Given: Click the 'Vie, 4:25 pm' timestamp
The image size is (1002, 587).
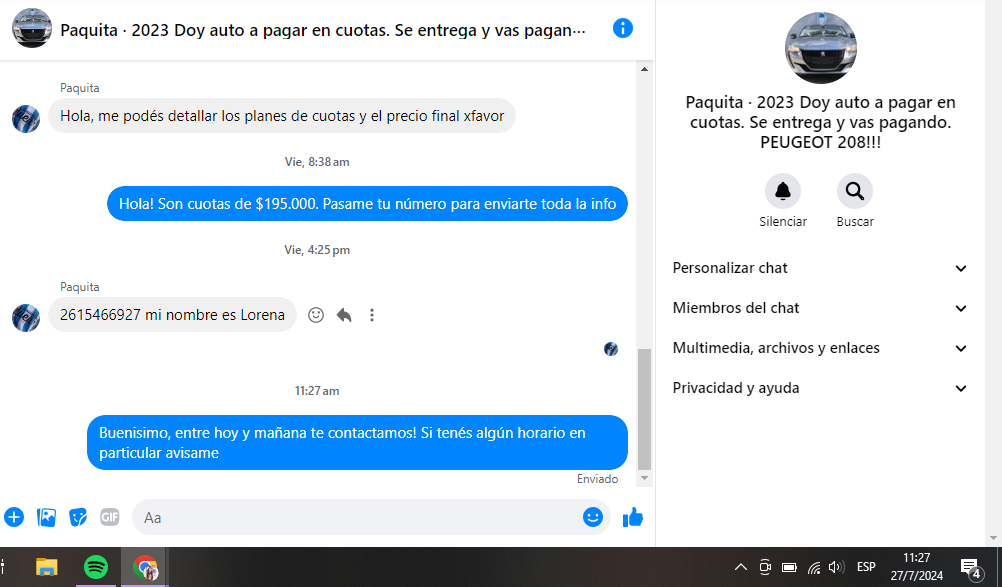Looking at the screenshot, I should [x=317, y=250].
